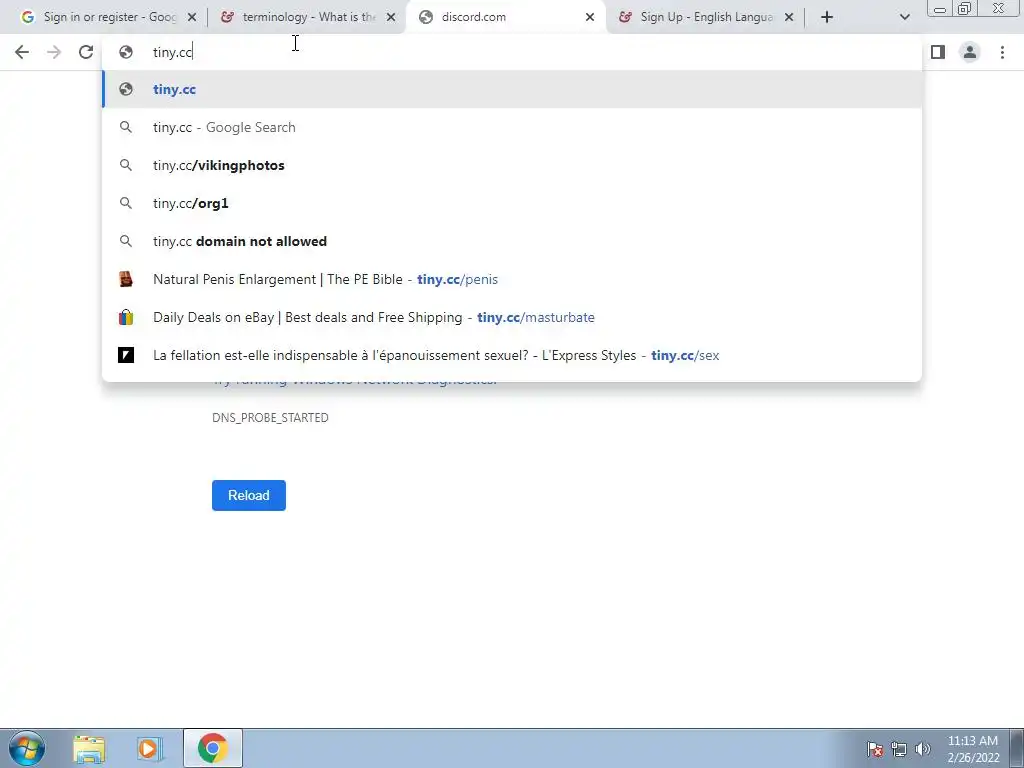This screenshot has height=768, width=1024.
Task: Go back using the back arrow
Action: point(22,52)
